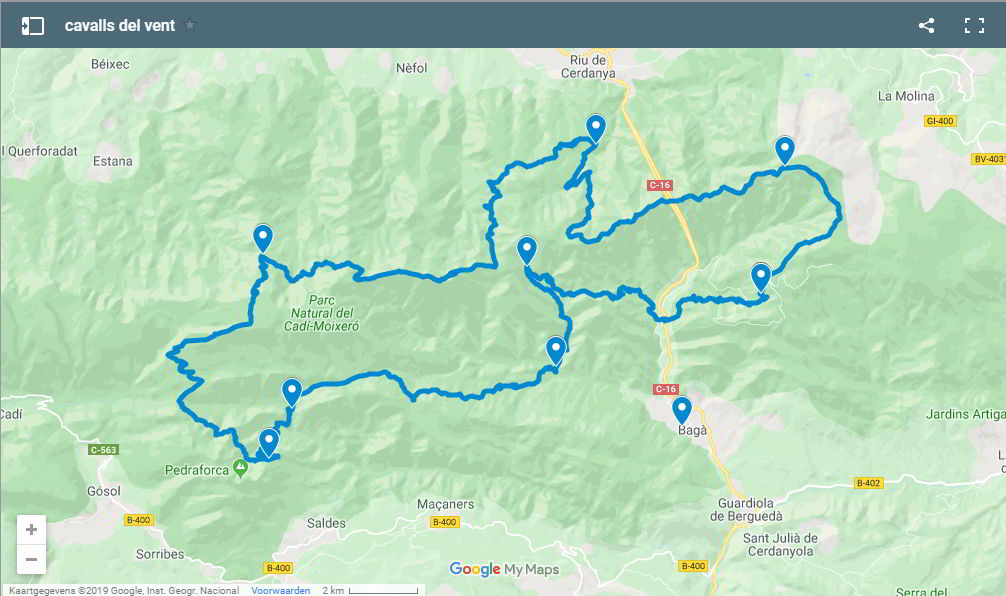
Task: Open the Voorwaarden terms link
Action: click(280, 590)
